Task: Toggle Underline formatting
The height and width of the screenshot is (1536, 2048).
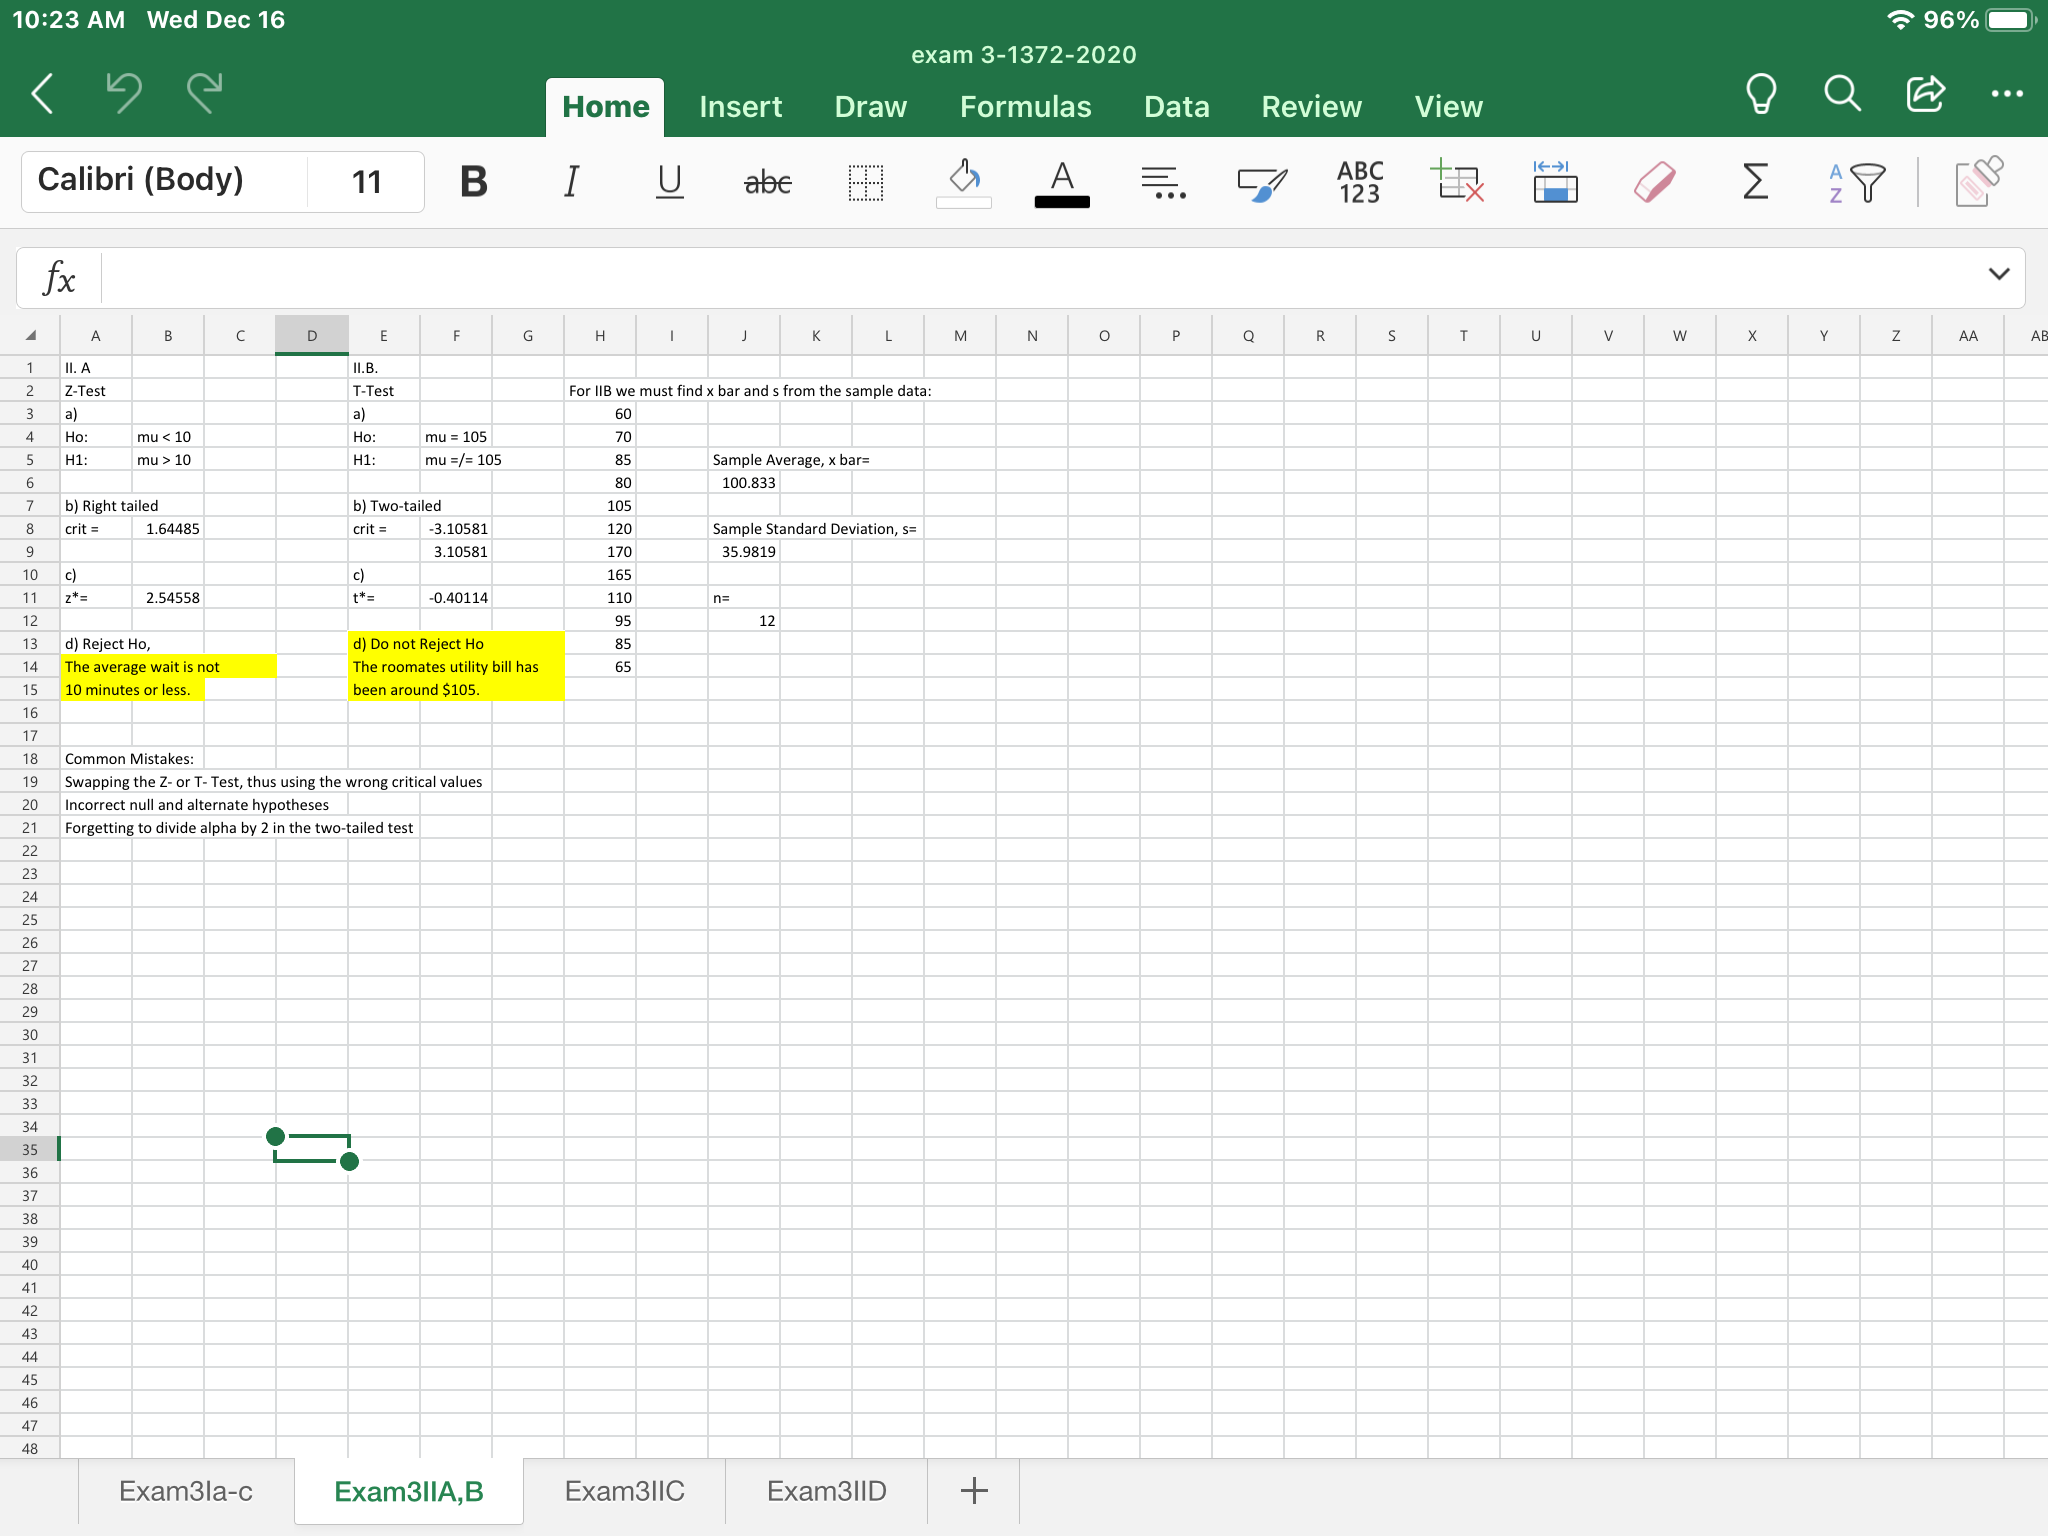Action: click(x=669, y=182)
